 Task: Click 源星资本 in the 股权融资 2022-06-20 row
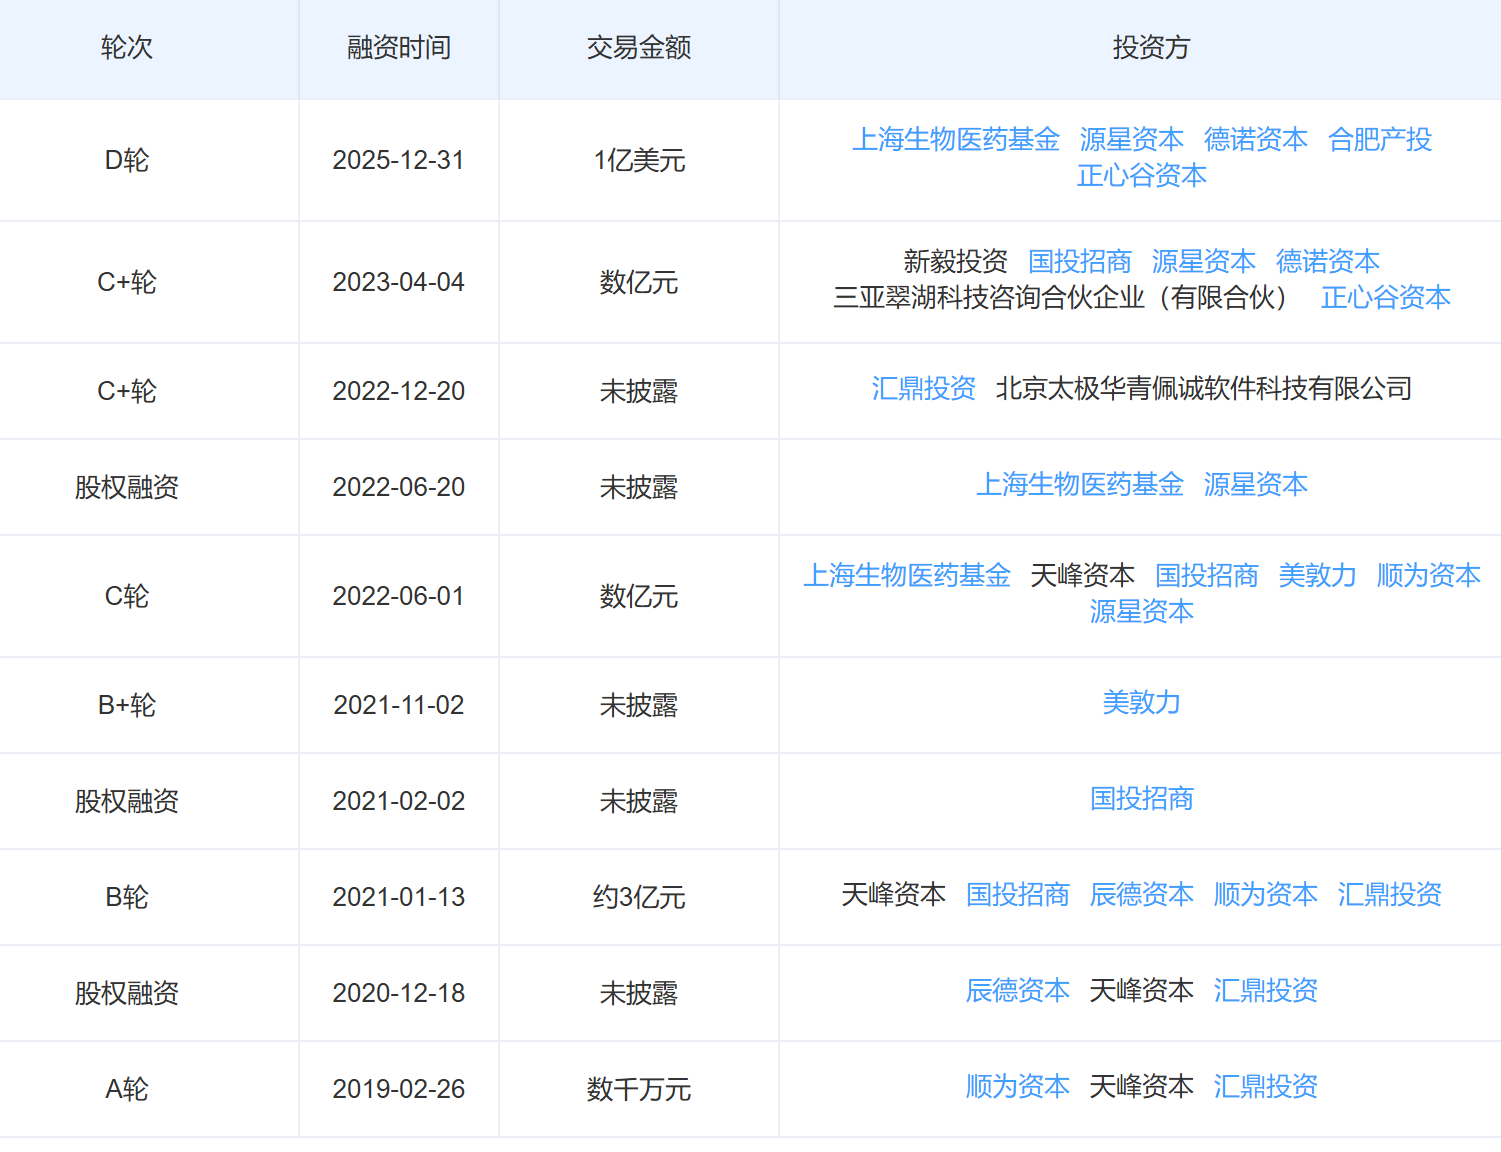[x=1256, y=485]
